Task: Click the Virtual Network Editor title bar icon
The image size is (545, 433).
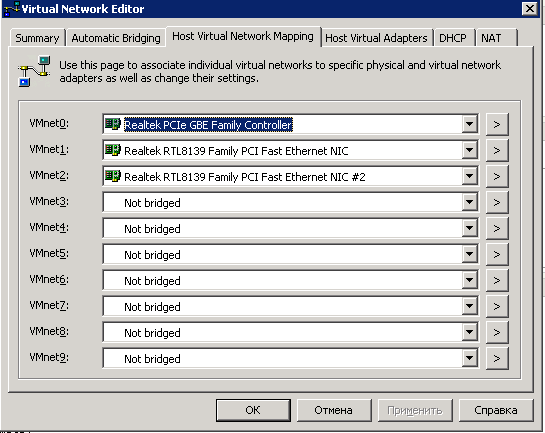Action: pos(11,9)
